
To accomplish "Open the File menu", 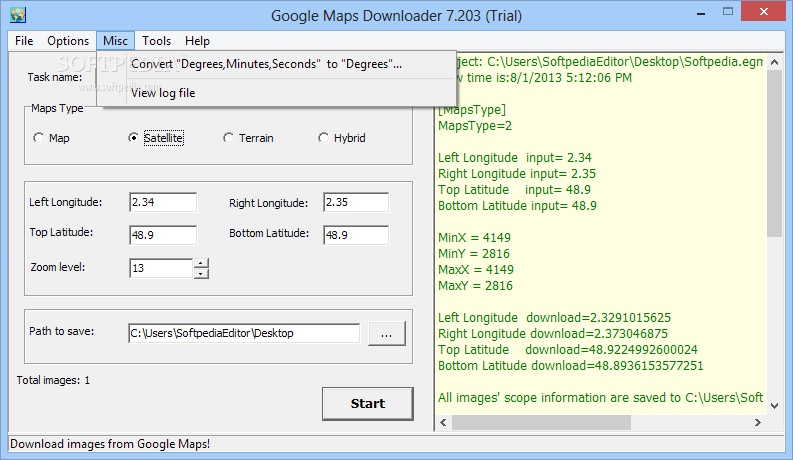I will pyautogui.click(x=24, y=41).
